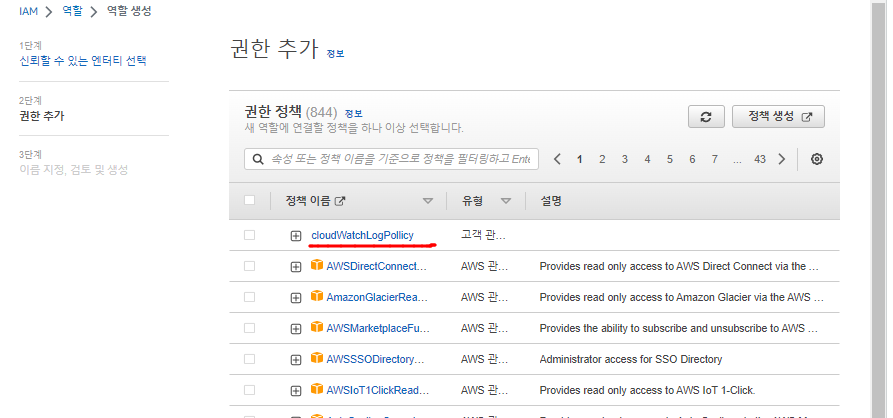Open the AWSDirectConnect policy link
The height and width of the screenshot is (418, 893).
[376, 266]
